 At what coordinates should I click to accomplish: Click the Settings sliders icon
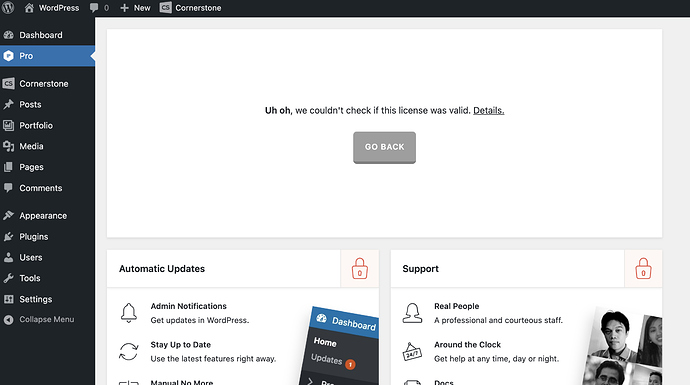click(8, 299)
